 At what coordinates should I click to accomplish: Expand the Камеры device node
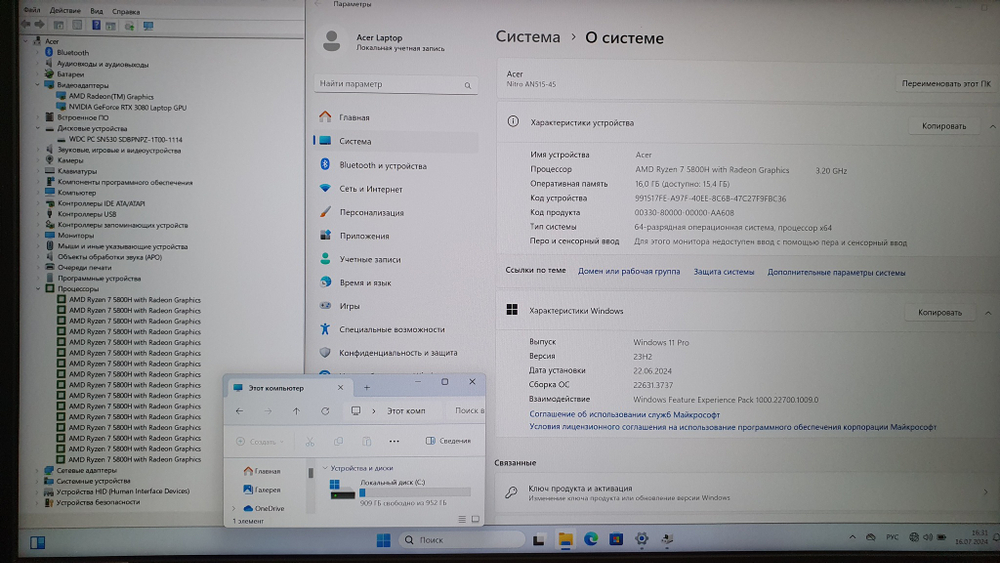coord(37,161)
